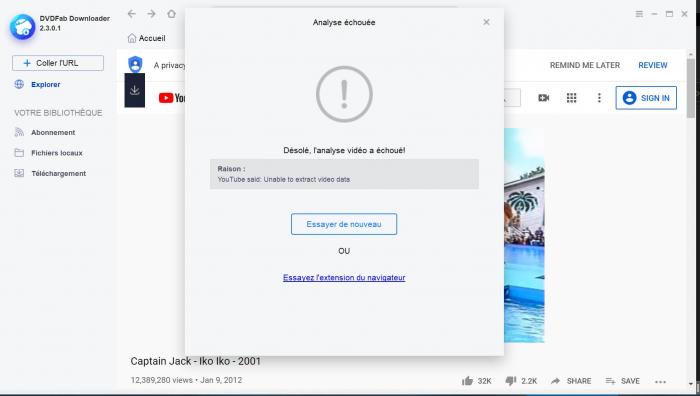Click the Coller l'URL button
This screenshot has height=396, width=700.
tap(58, 63)
